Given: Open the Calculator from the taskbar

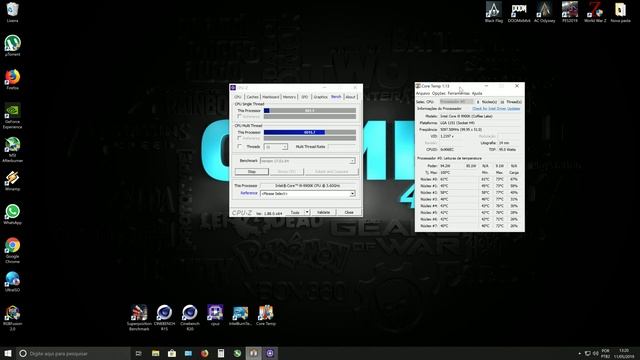Looking at the screenshot, I should click(221, 353).
